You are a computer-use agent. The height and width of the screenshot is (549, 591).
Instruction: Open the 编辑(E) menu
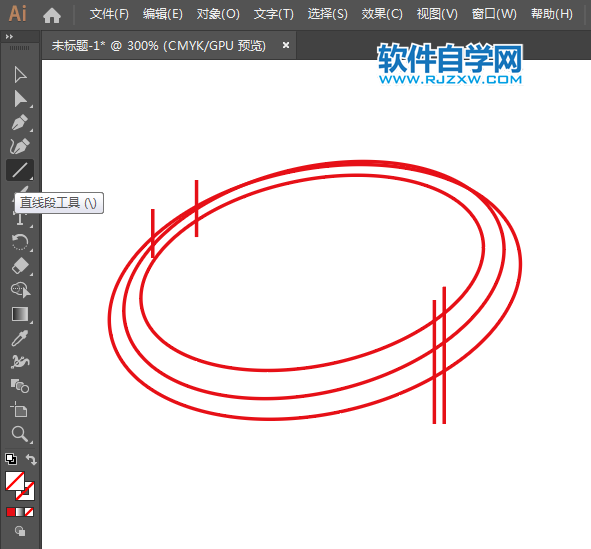(163, 14)
